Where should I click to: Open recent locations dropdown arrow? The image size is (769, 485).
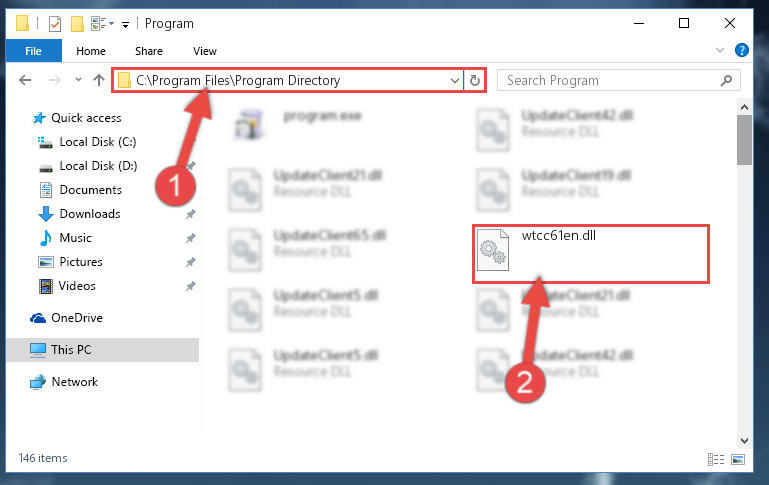click(78, 79)
